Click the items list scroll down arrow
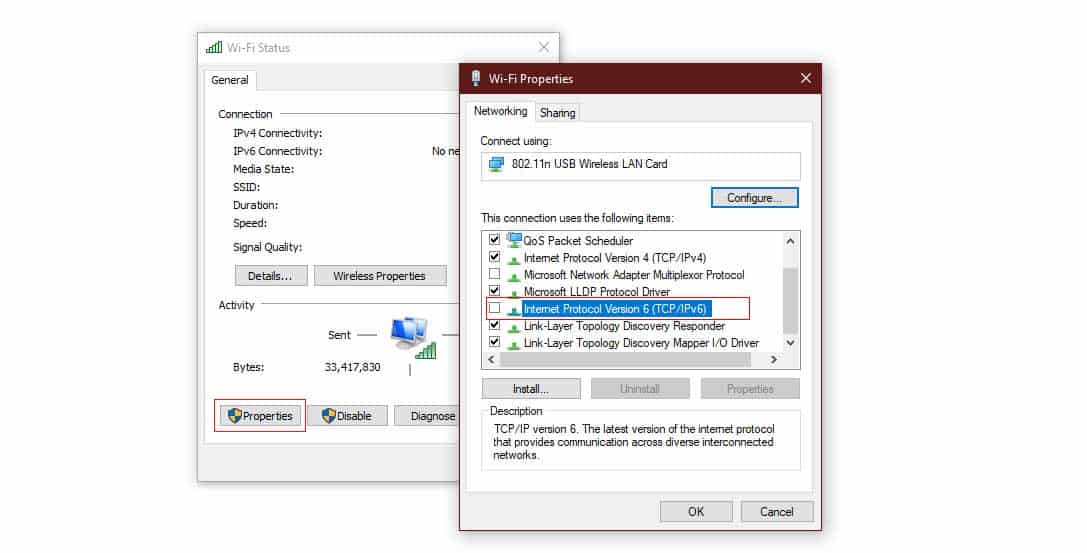The width and height of the screenshot is (1087, 553). tap(790, 343)
